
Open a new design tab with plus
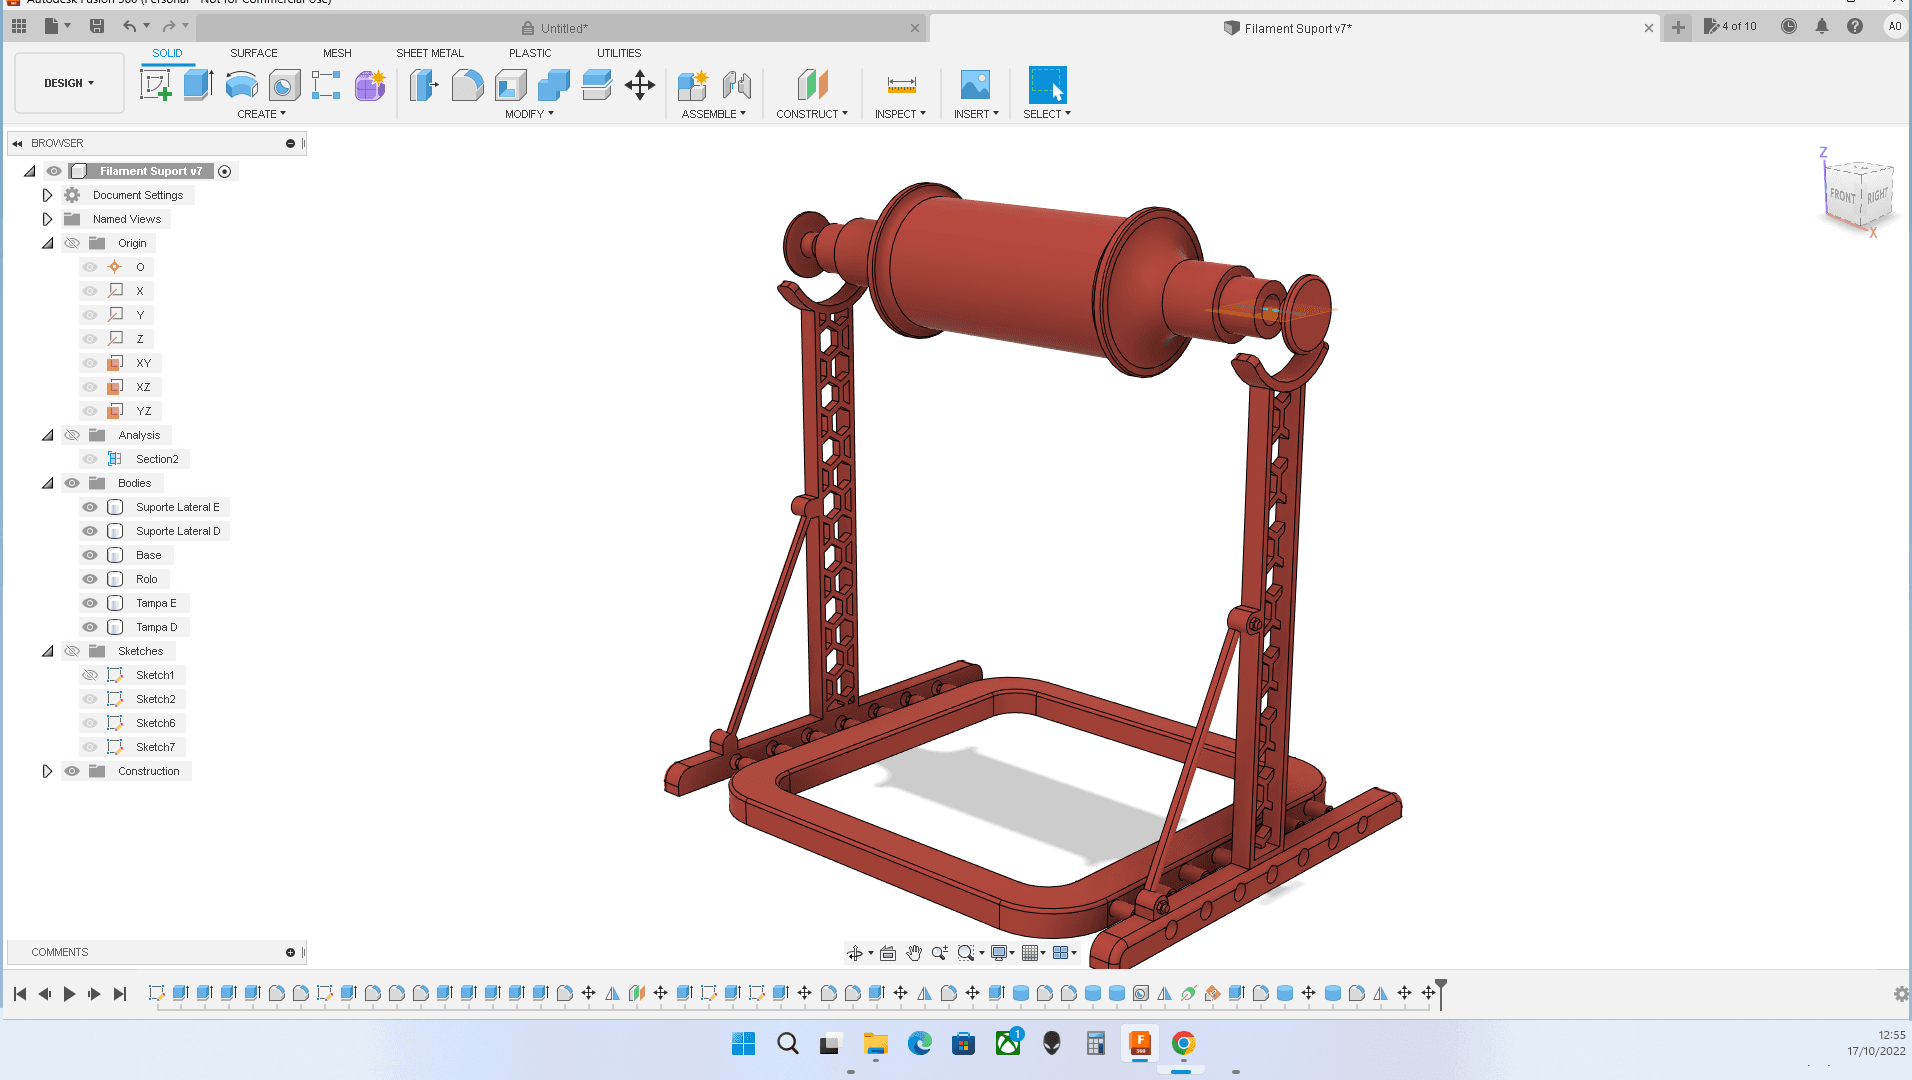(x=1678, y=28)
